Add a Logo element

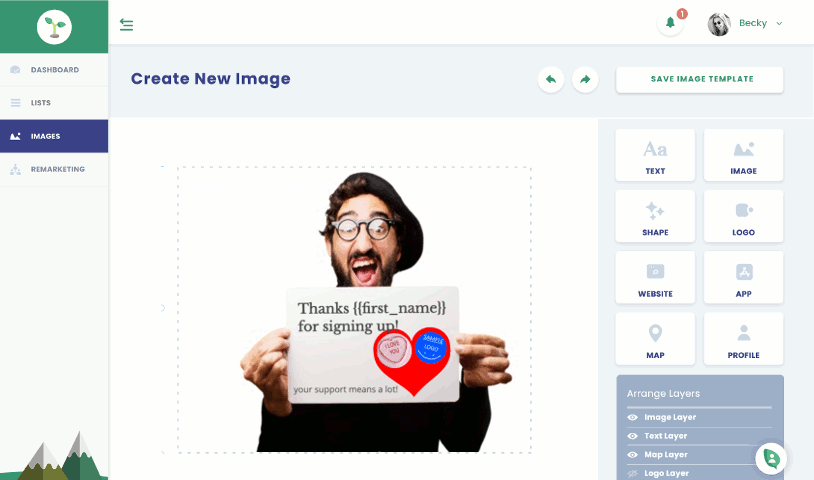point(743,216)
